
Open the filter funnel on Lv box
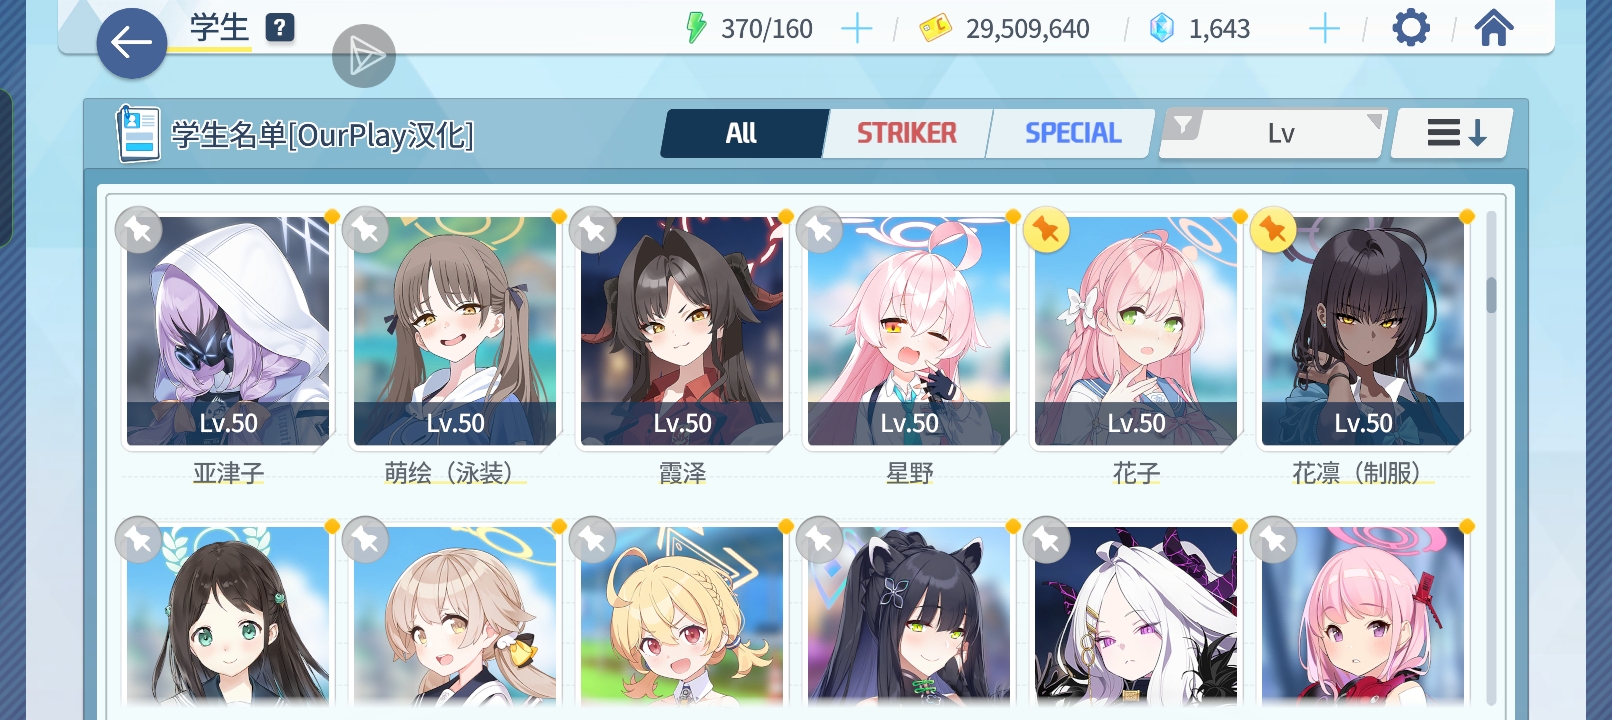coord(1183,126)
